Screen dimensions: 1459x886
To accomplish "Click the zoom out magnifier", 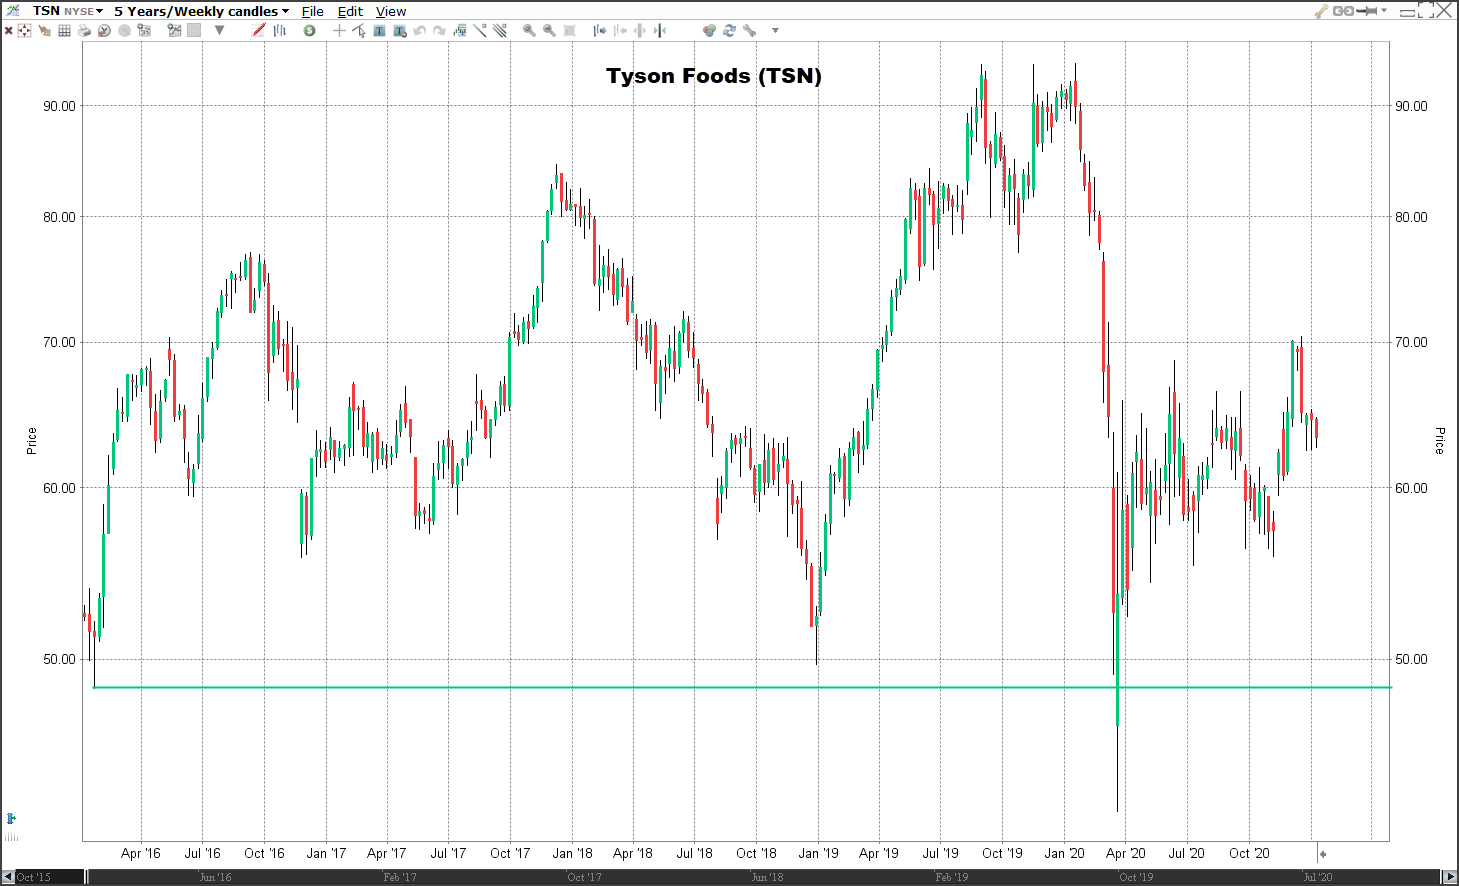I will tap(549, 31).
